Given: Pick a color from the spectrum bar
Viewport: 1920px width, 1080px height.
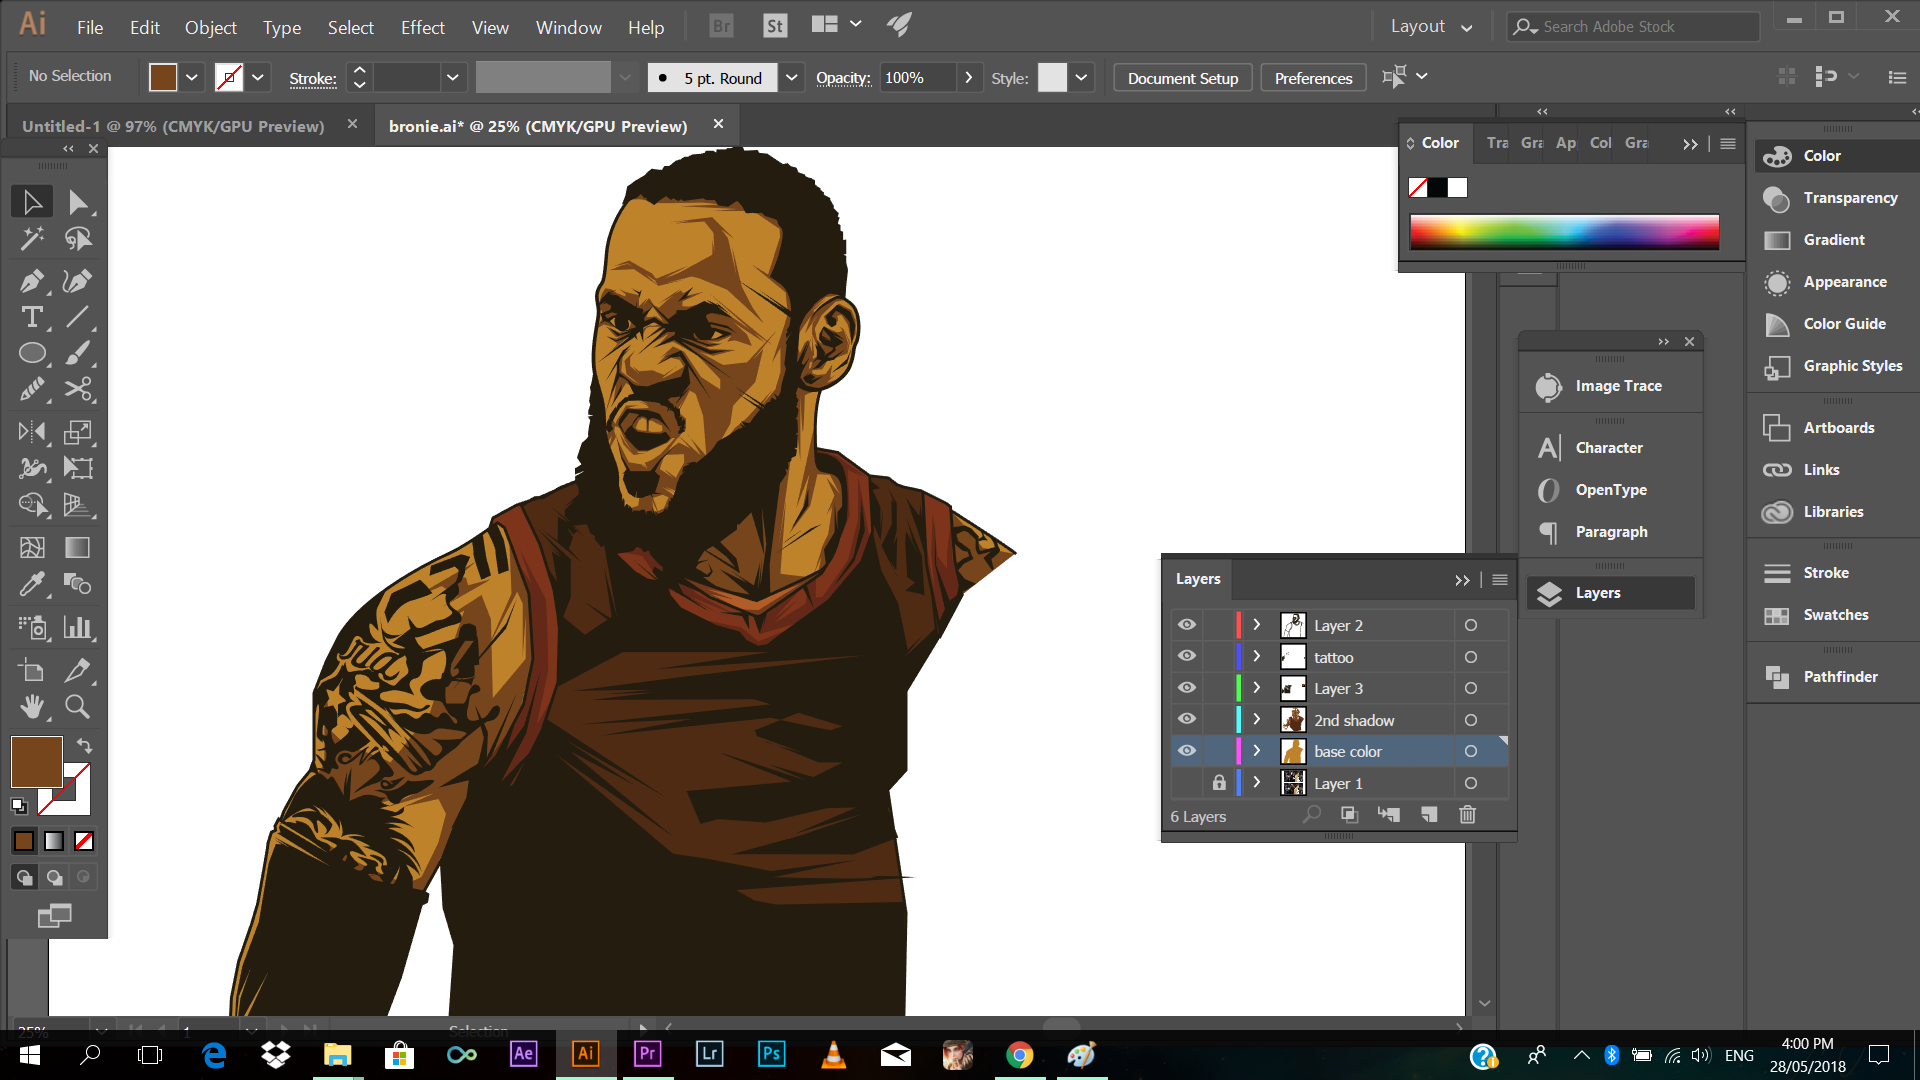Looking at the screenshot, I should tap(1564, 232).
